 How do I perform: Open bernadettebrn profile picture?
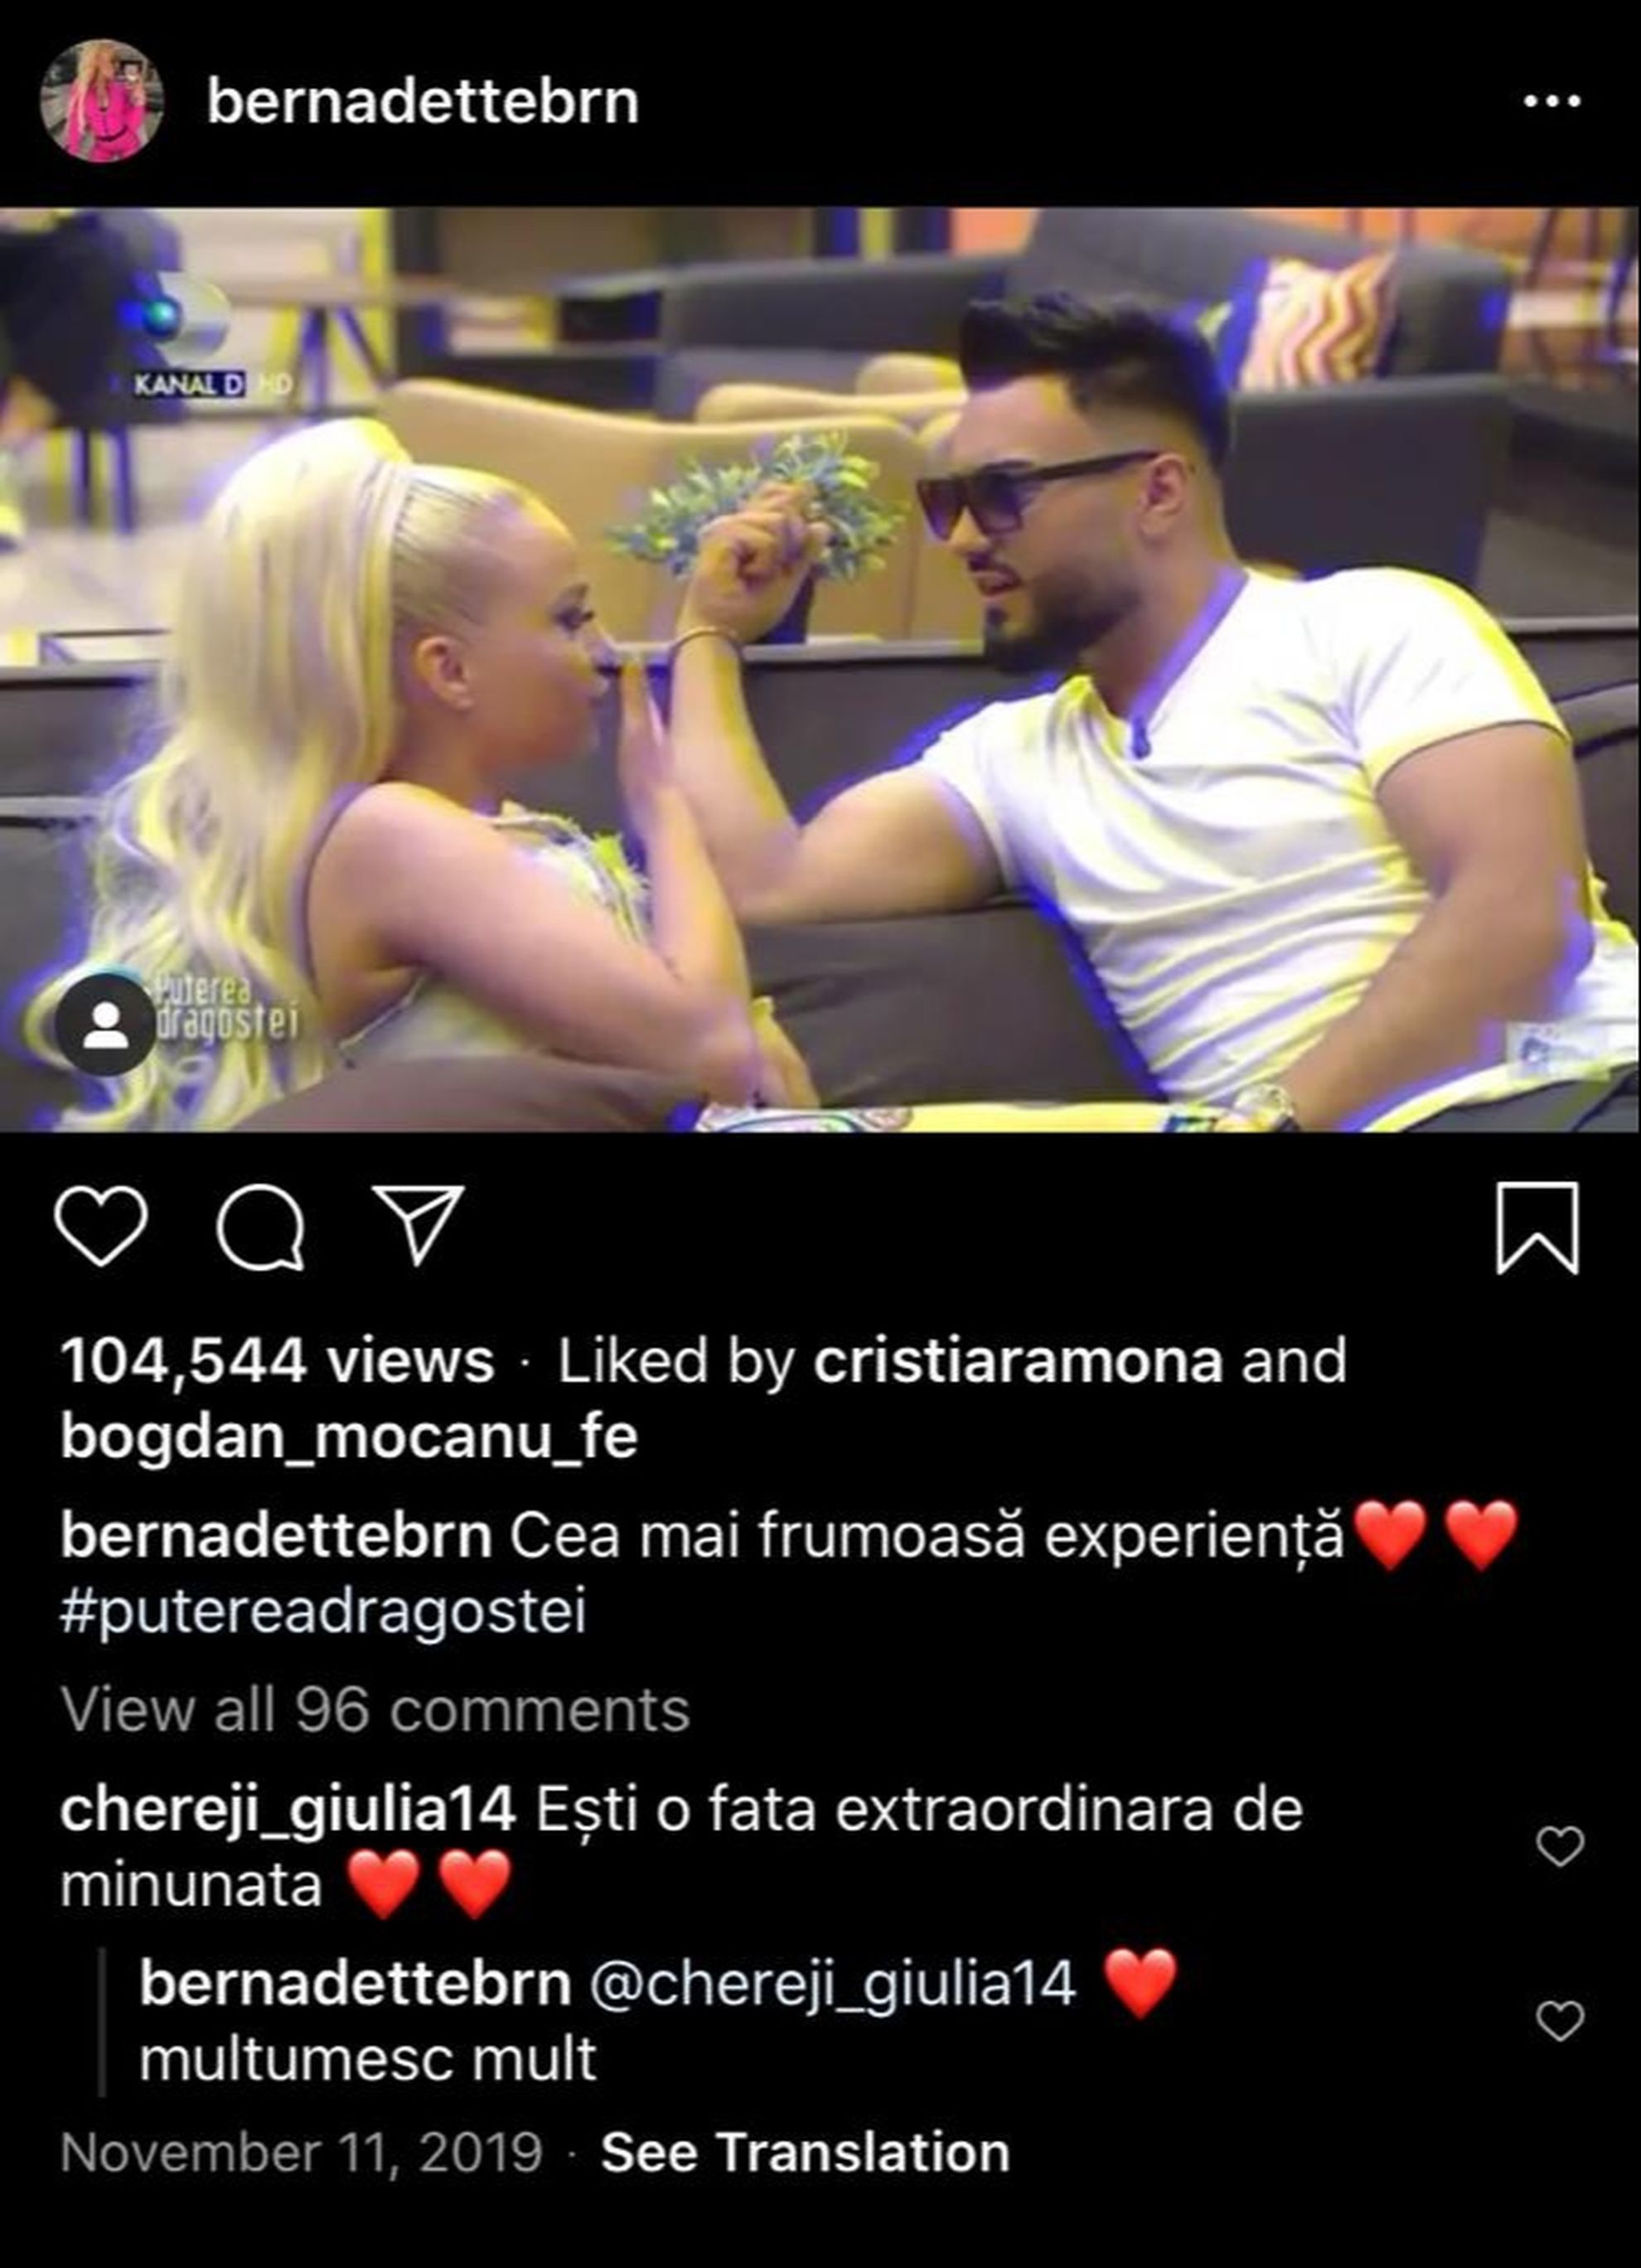[101, 101]
